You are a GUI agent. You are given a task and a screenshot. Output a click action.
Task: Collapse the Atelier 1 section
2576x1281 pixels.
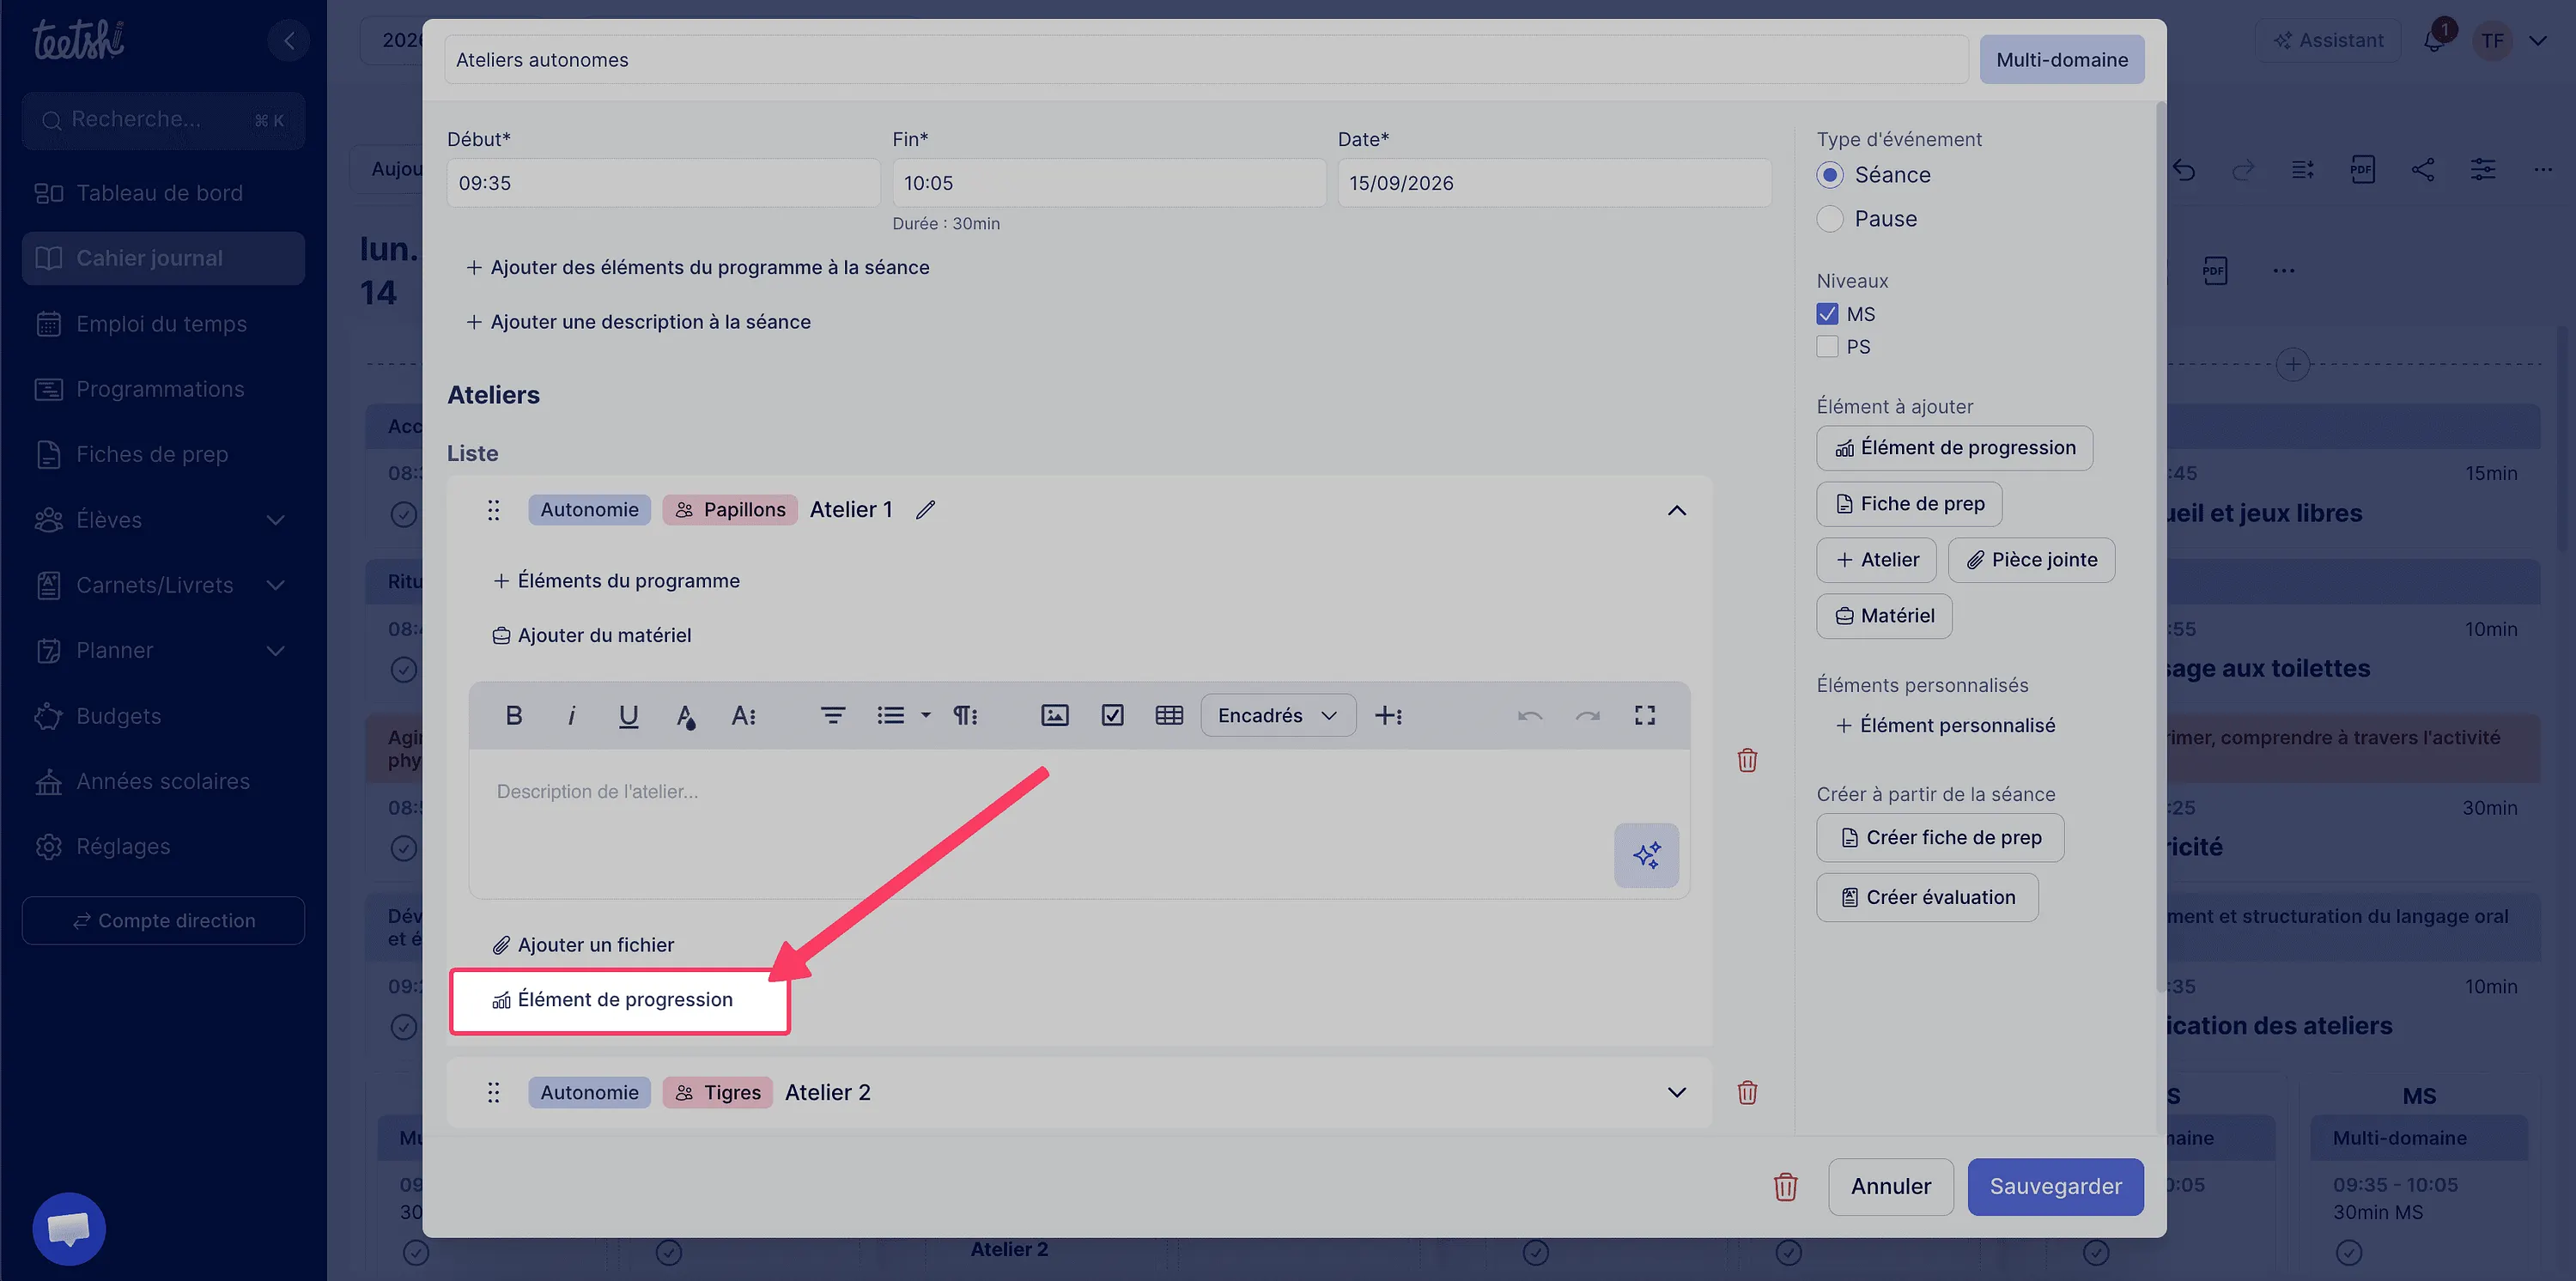[x=1677, y=510]
